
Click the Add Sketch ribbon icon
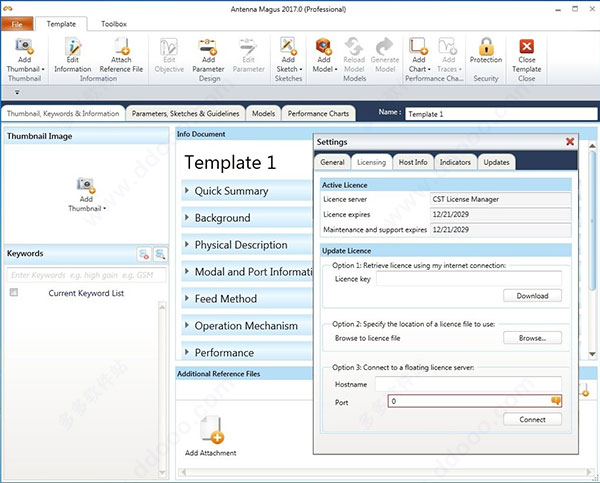click(x=288, y=47)
